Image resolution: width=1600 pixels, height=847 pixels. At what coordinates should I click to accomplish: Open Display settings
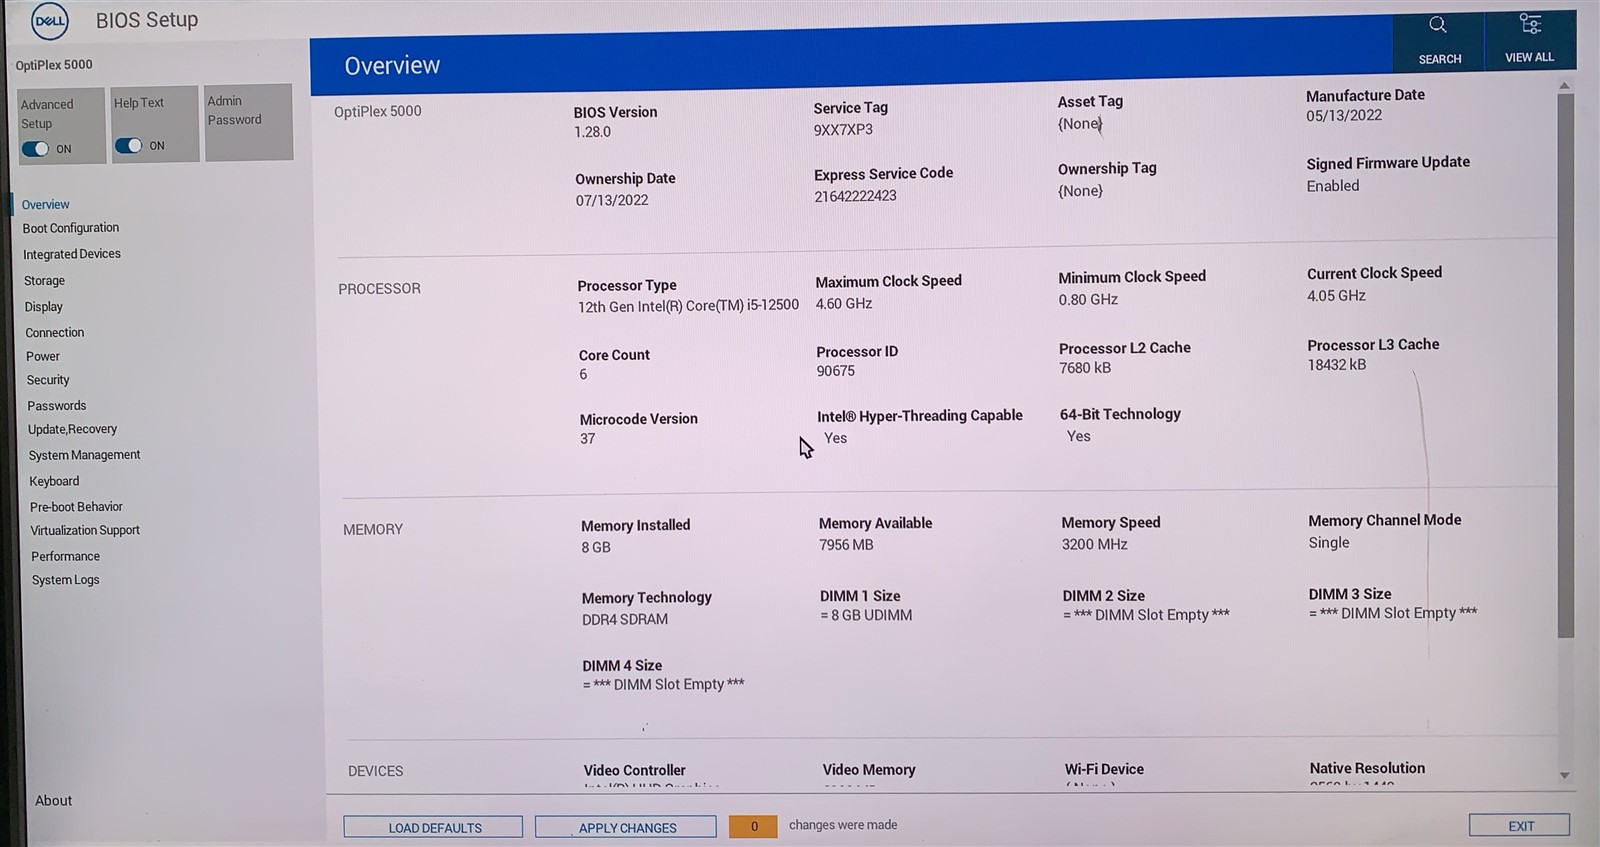[43, 307]
